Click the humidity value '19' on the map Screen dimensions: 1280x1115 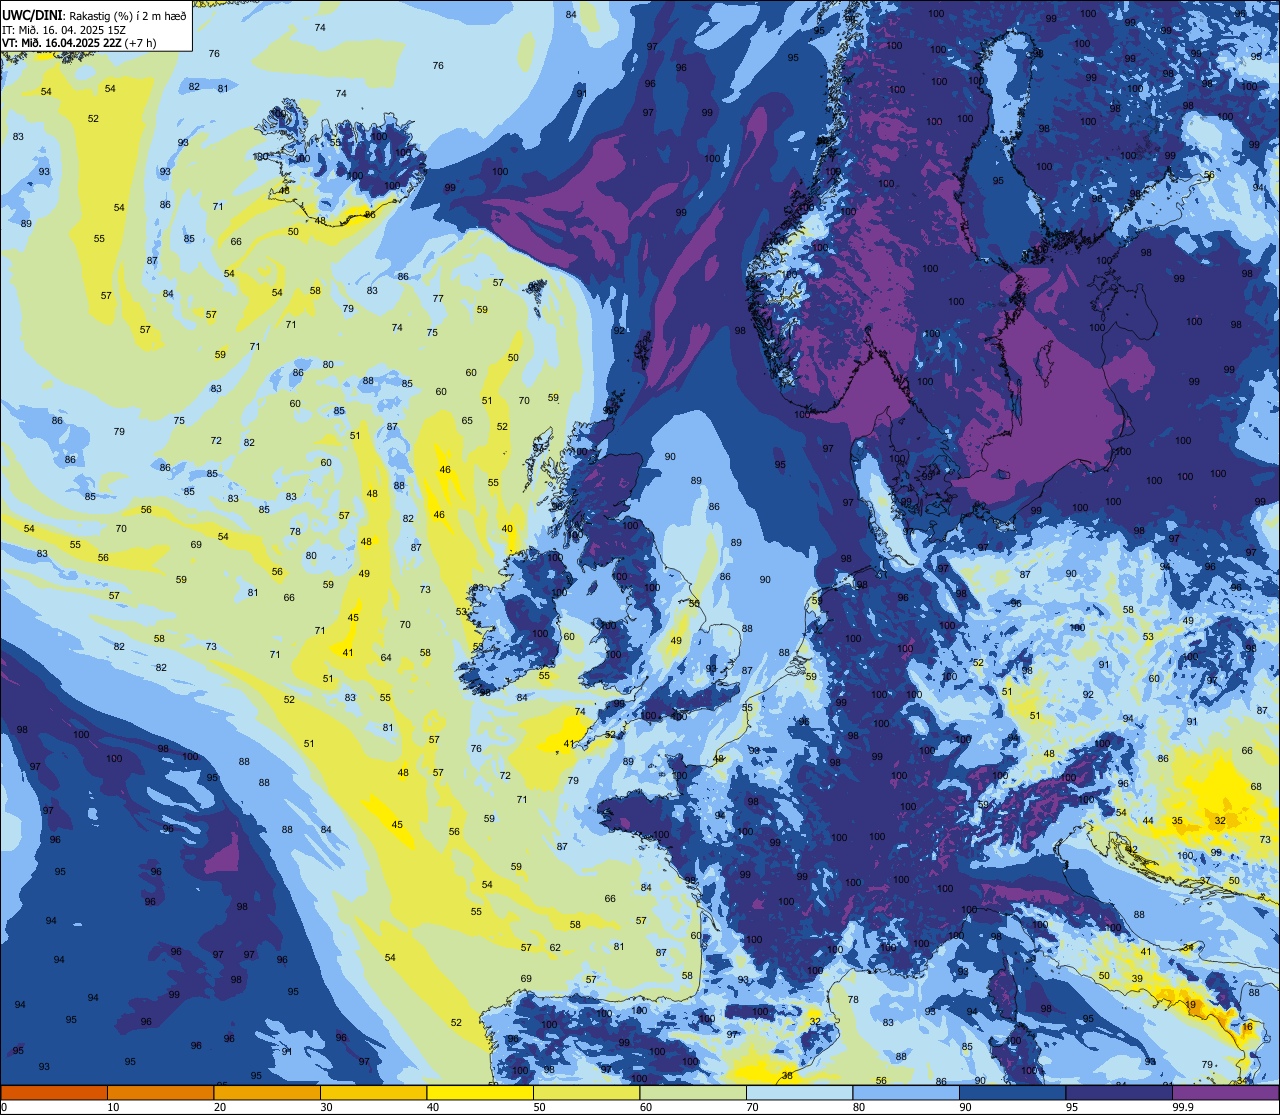[x=1190, y=1004]
